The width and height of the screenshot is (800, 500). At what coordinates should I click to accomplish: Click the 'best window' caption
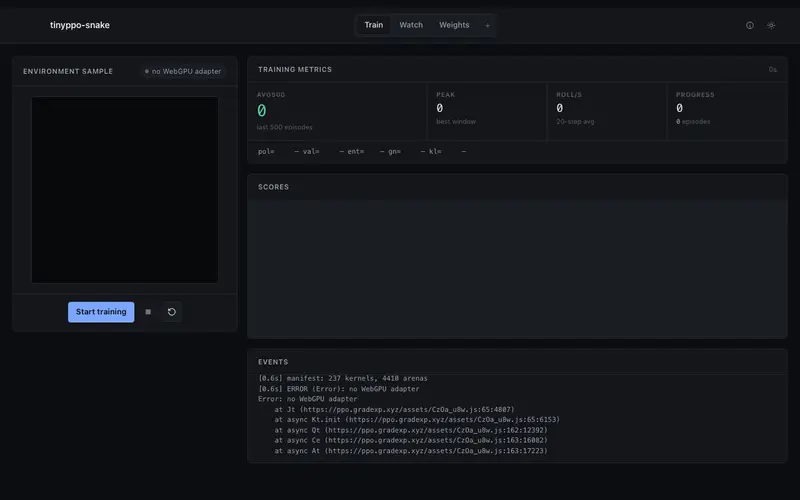[x=456, y=121]
